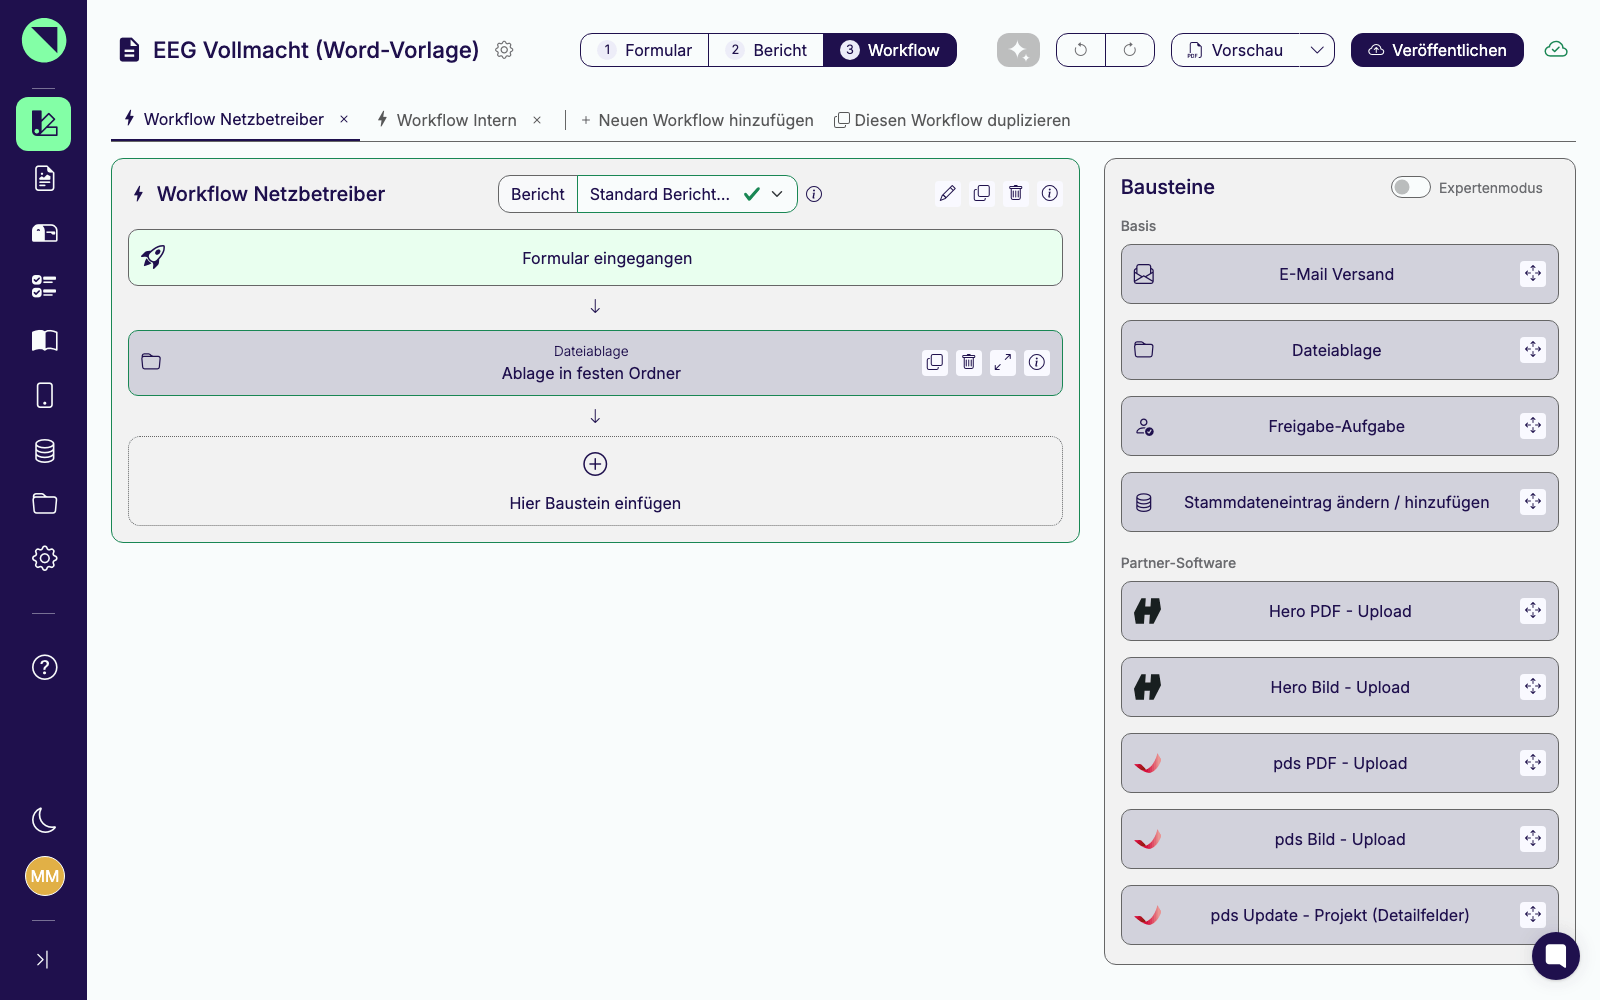Image resolution: width=1600 pixels, height=1000 pixels.
Task: Click the undo arrow button
Action: point(1081,50)
